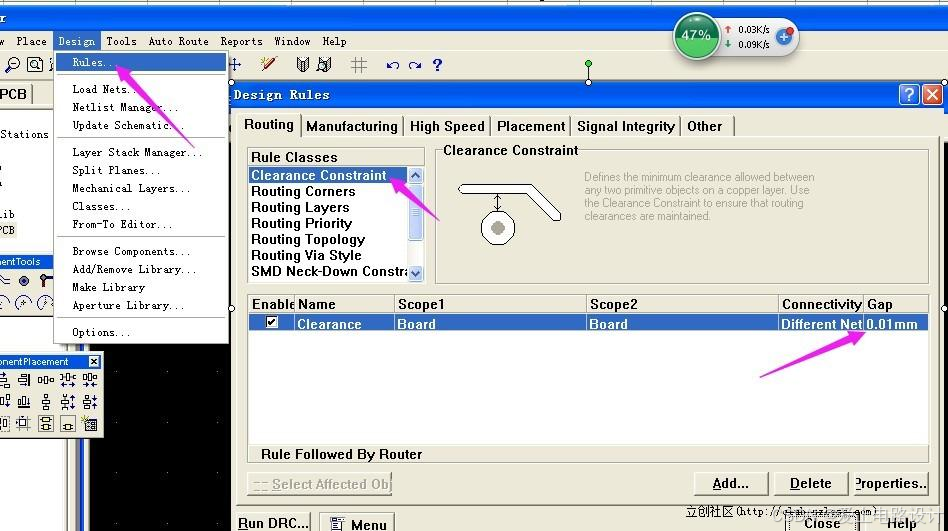Click the Run DRC... button
The height and width of the screenshot is (531, 948).
273,523
